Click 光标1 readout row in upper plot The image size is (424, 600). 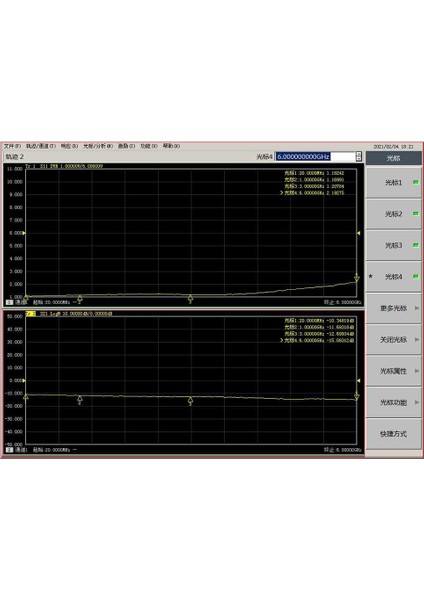(x=314, y=173)
